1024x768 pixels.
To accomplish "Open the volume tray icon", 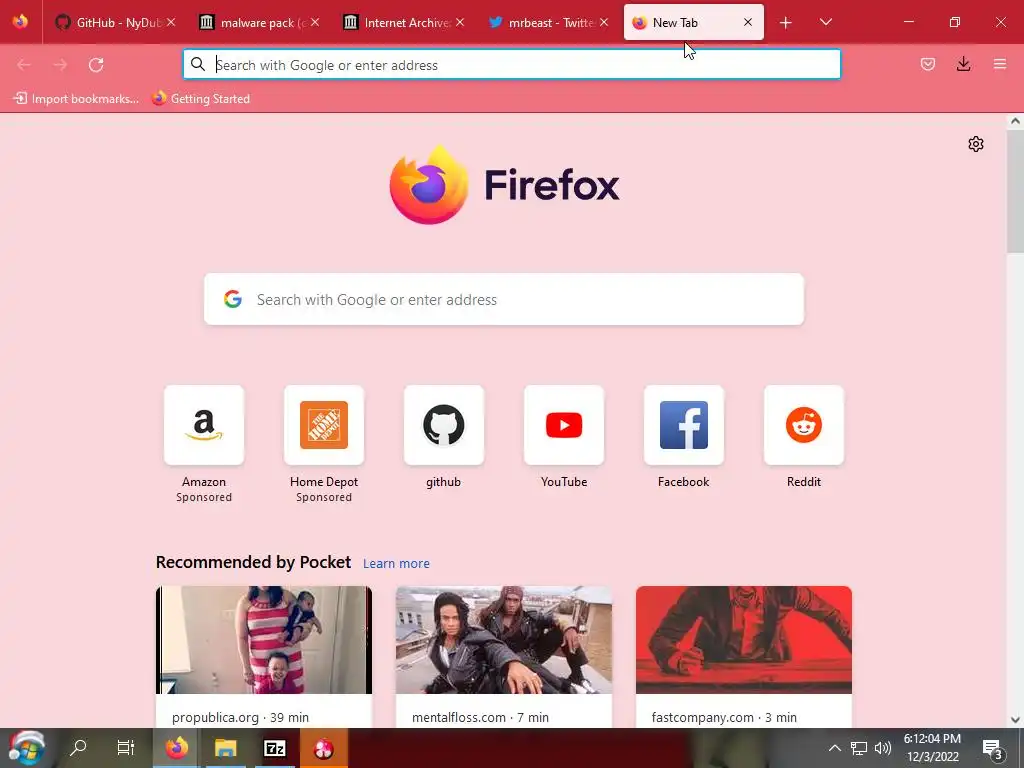I will coord(883,748).
